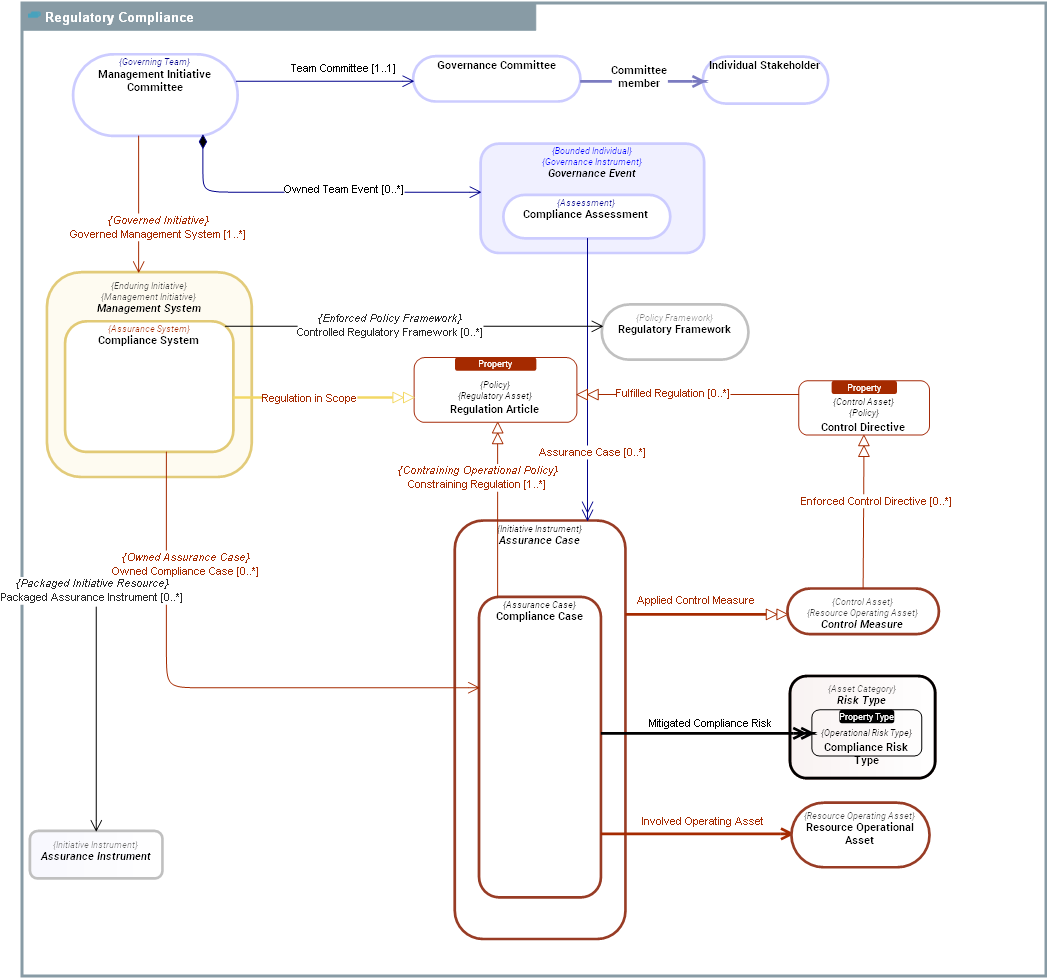
Task: Click the Governance Committee rounded rectangle
Action: pos(496,77)
